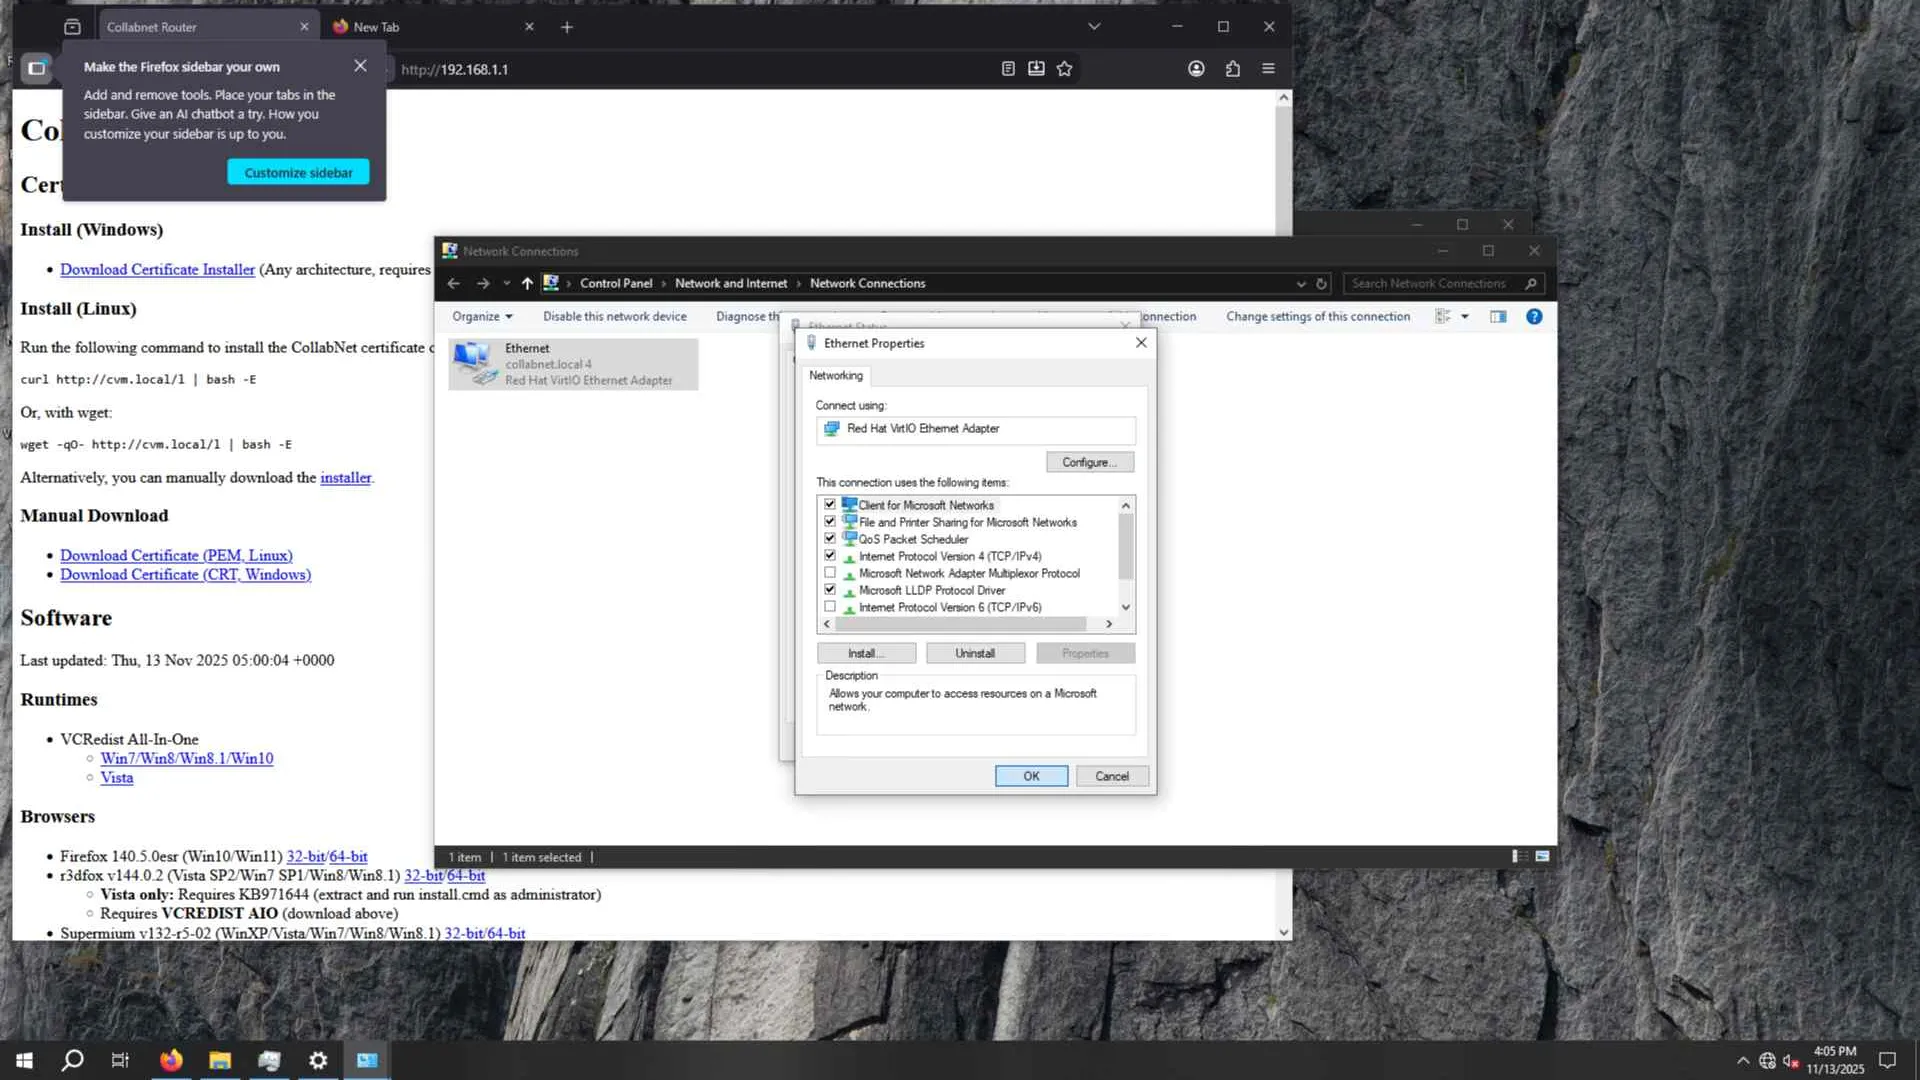Open the Firefox list all tabs chevron

[x=1094, y=27]
